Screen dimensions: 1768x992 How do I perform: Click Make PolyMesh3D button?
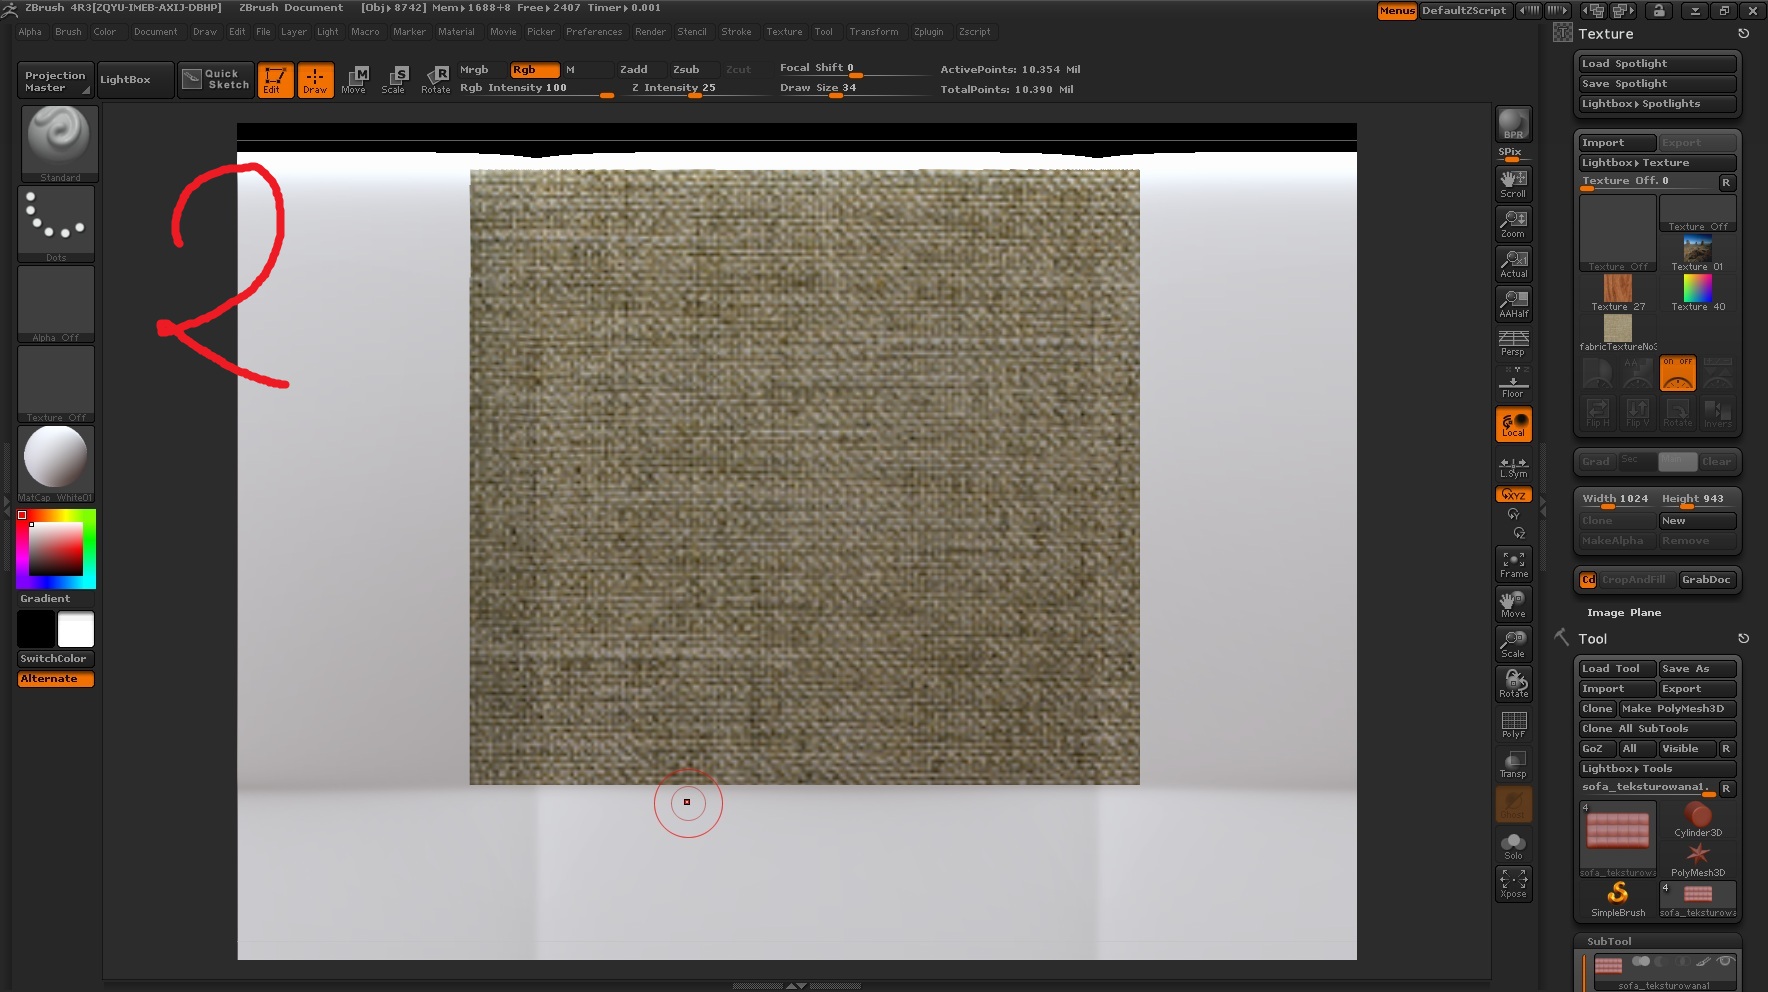pos(1677,709)
